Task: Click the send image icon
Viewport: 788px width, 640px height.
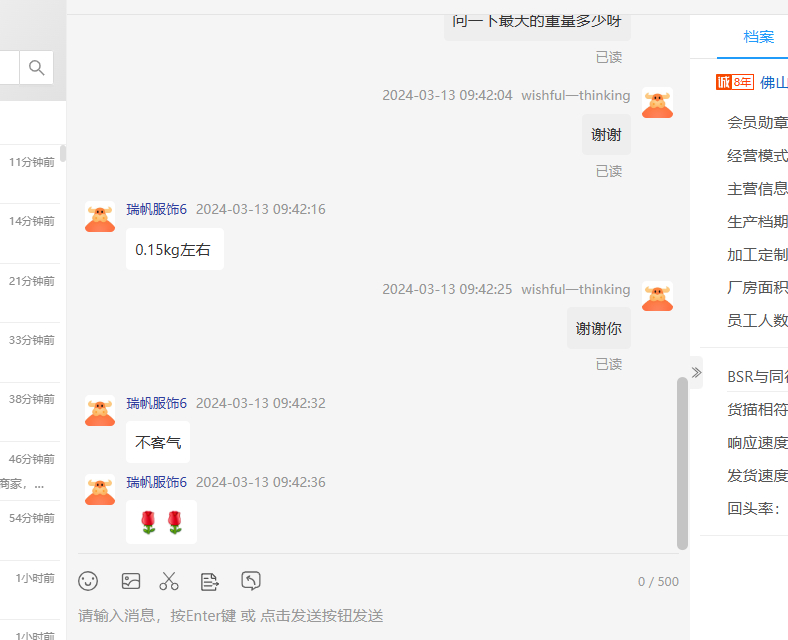Action: click(131, 581)
